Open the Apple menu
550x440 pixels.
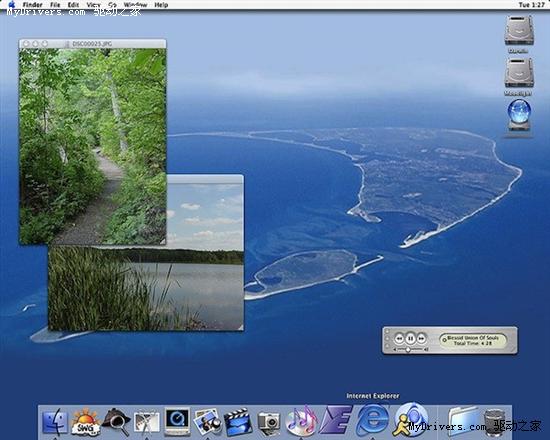tap(12, 5)
